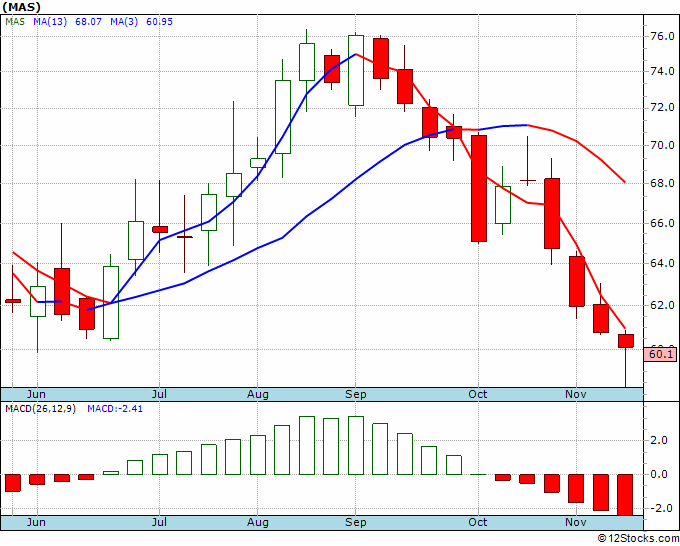Click Jun on the price chart axis
The height and width of the screenshot is (546, 680).
click(x=36, y=394)
